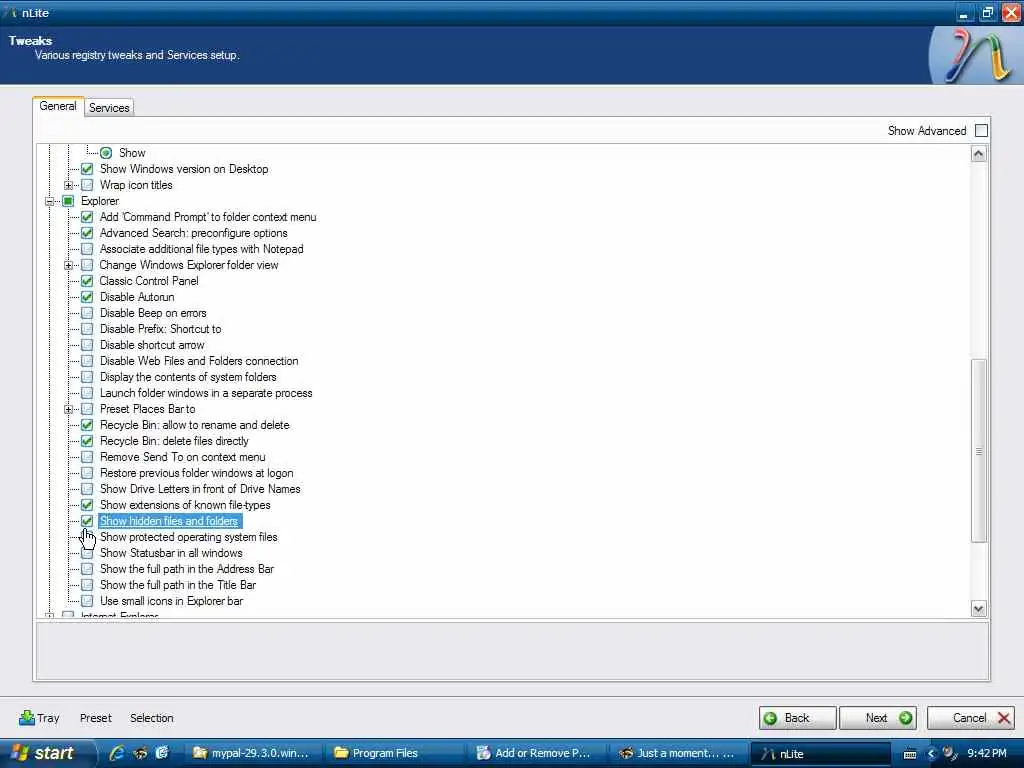This screenshot has height=768, width=1024.
Task: Click the 9:42 PM clock
Action: (x=986, y=753)
